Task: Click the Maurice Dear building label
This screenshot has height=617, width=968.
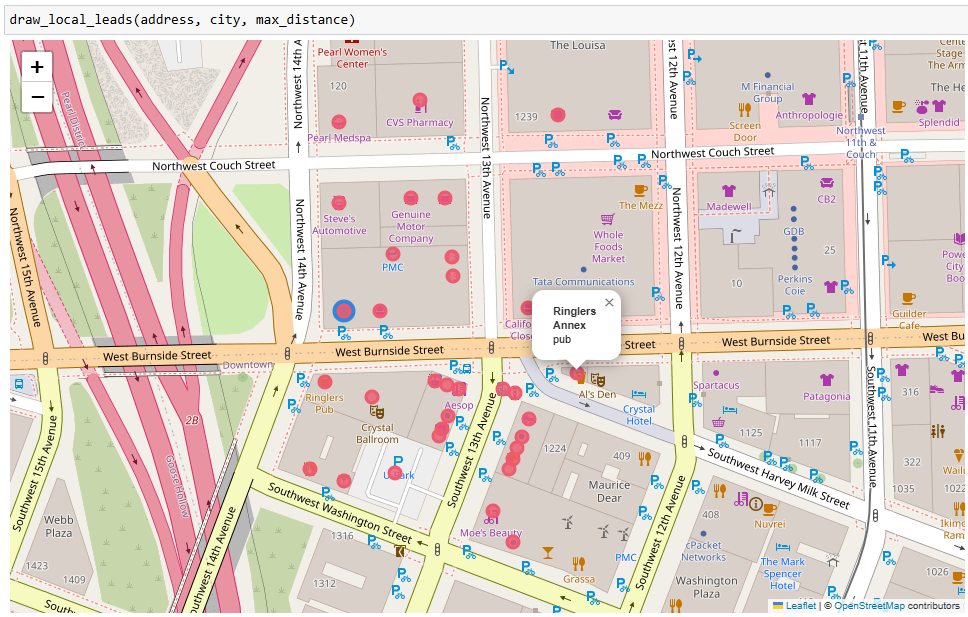Action: click(609, 492)
